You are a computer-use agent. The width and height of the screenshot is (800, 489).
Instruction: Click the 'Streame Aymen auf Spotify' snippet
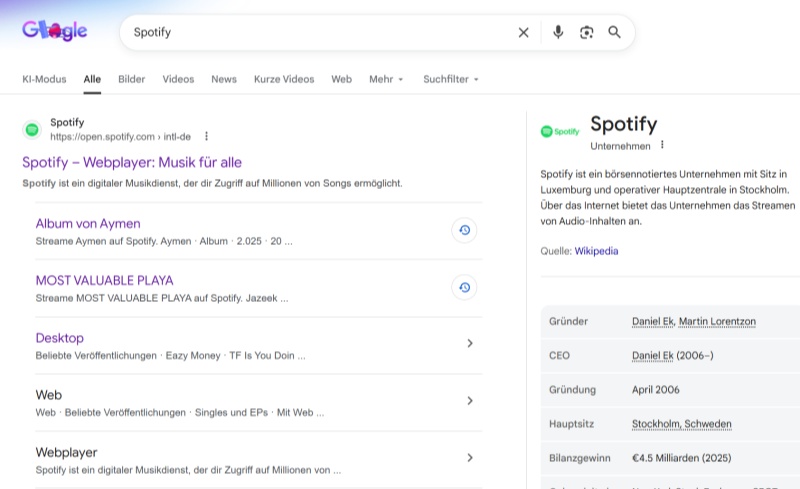coord(164,241)
